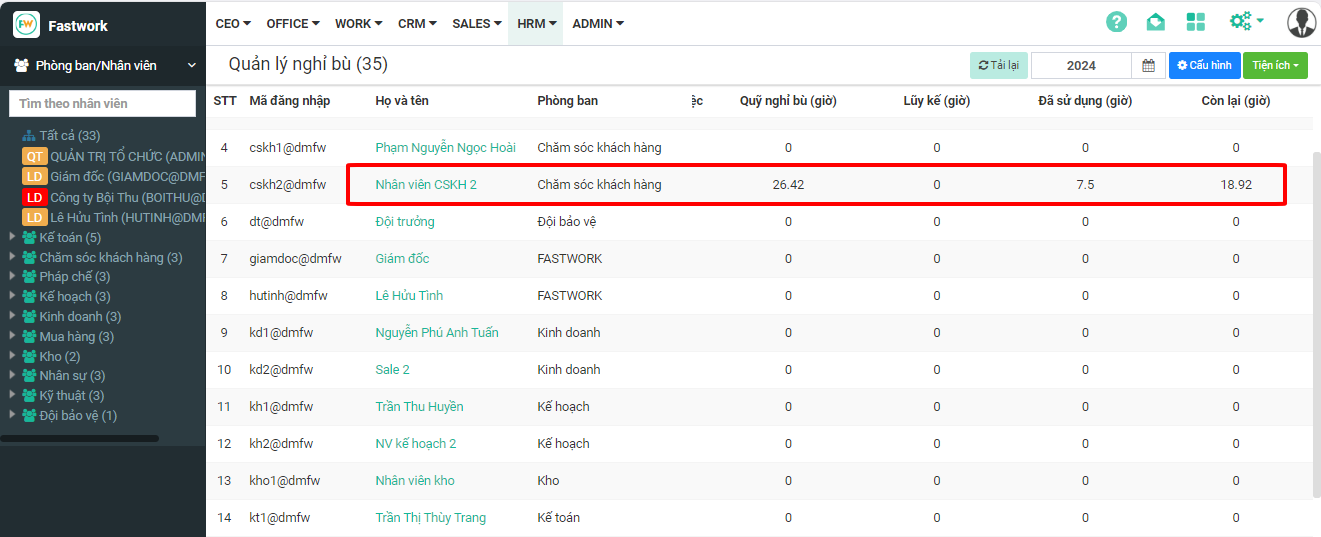The height and width of the screenshot is (537, 1321).
Task: Expand the Nhân sự (3) department
Action: [x=12, y=375]
